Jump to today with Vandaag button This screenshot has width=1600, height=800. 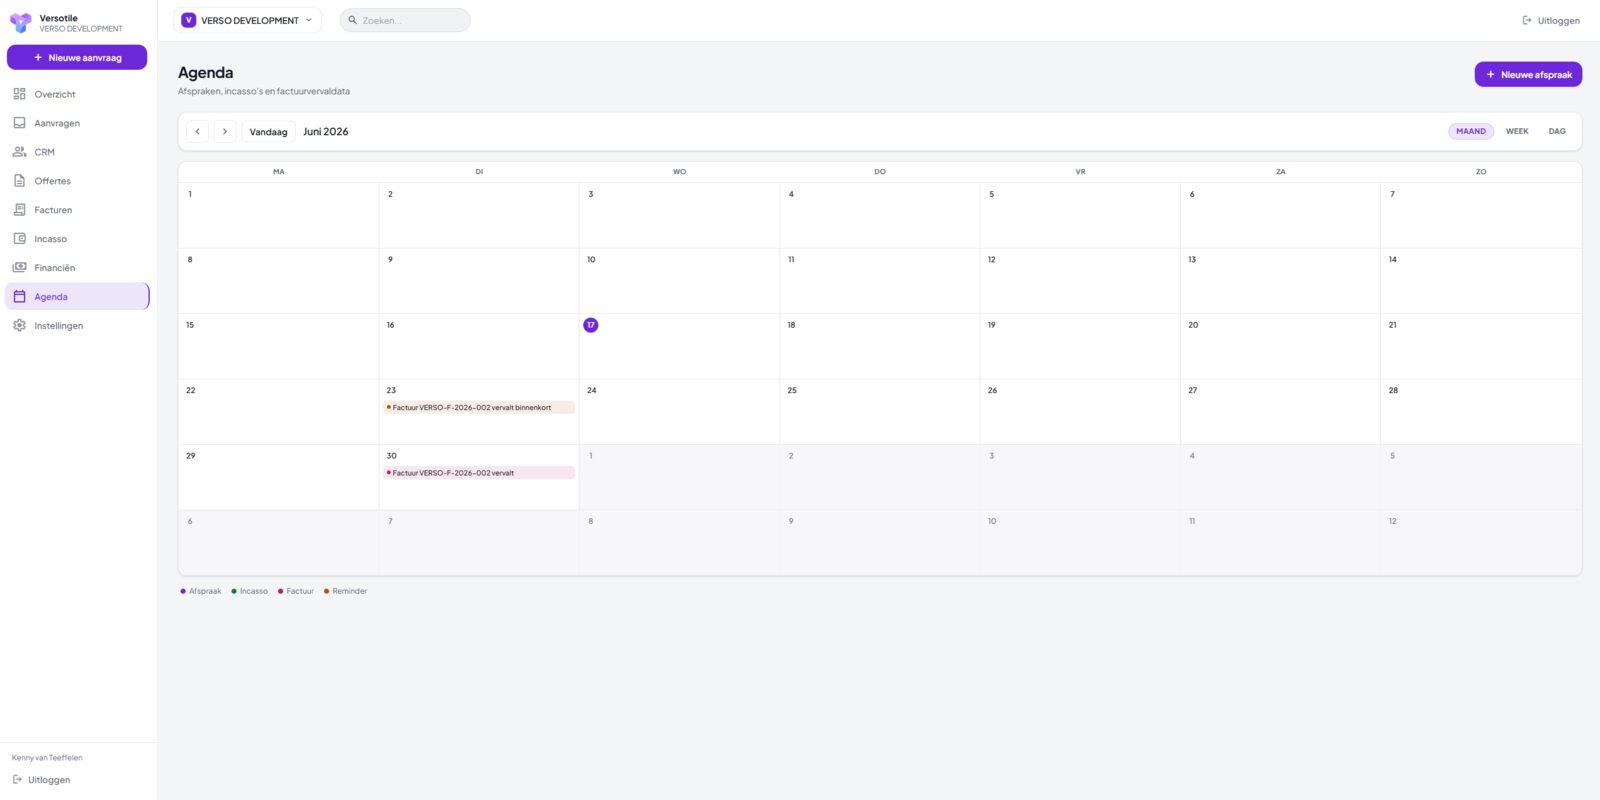[x=268, y=131]
